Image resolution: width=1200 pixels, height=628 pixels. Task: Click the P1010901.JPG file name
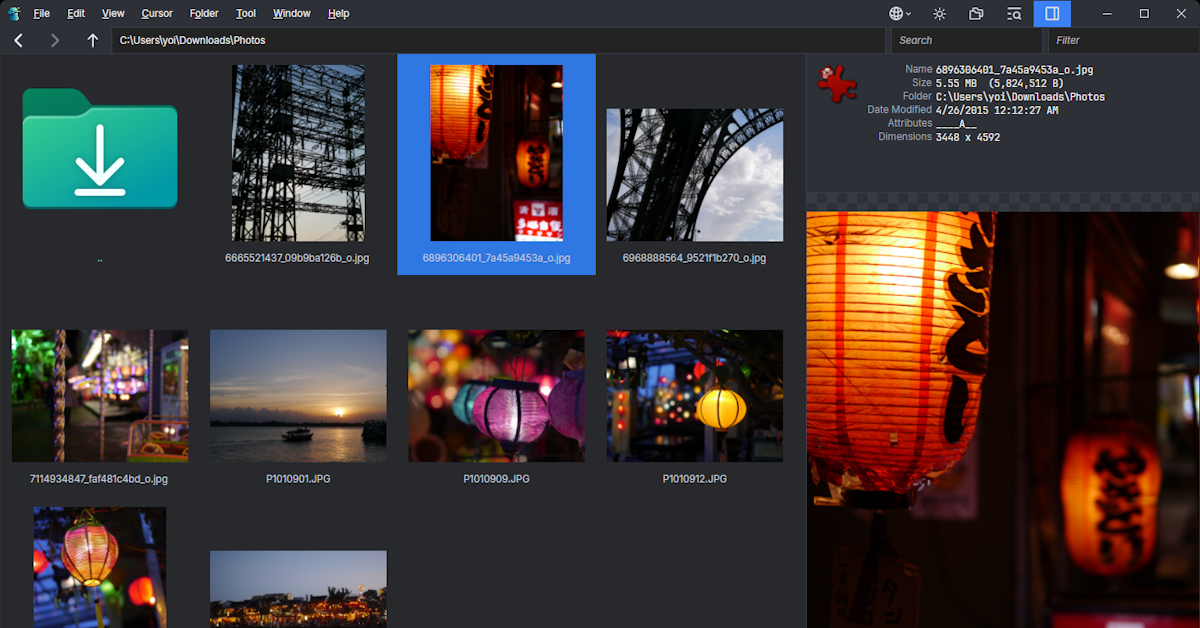298,479
